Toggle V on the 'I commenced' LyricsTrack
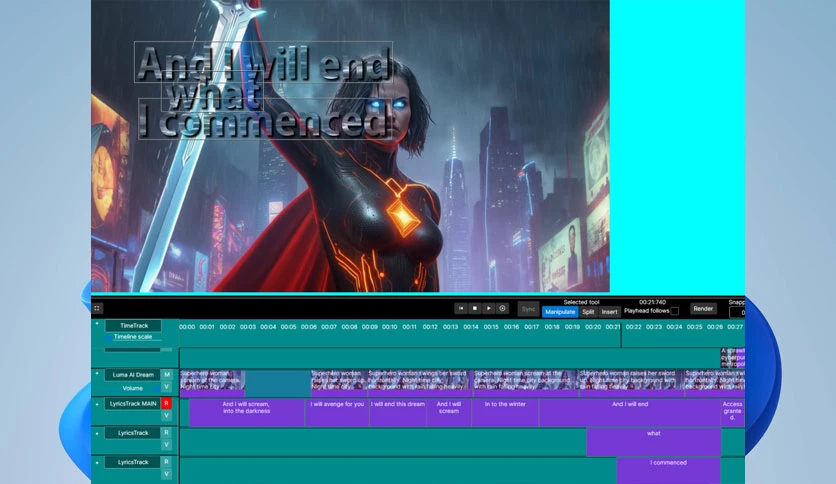The width and height of the screenshot is (836, 484). point(167,474)
